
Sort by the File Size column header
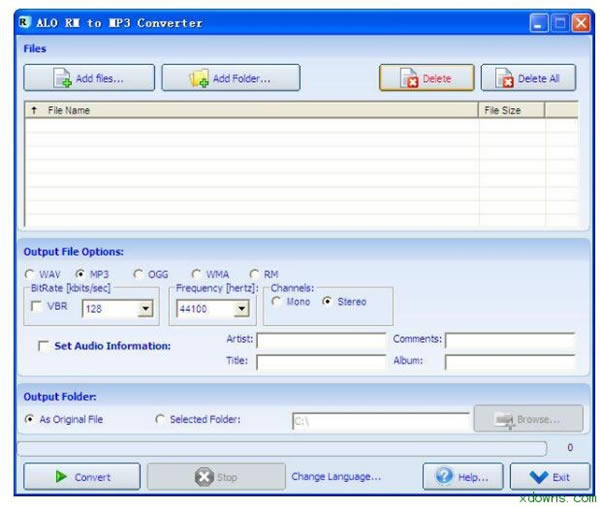(512, 110)
